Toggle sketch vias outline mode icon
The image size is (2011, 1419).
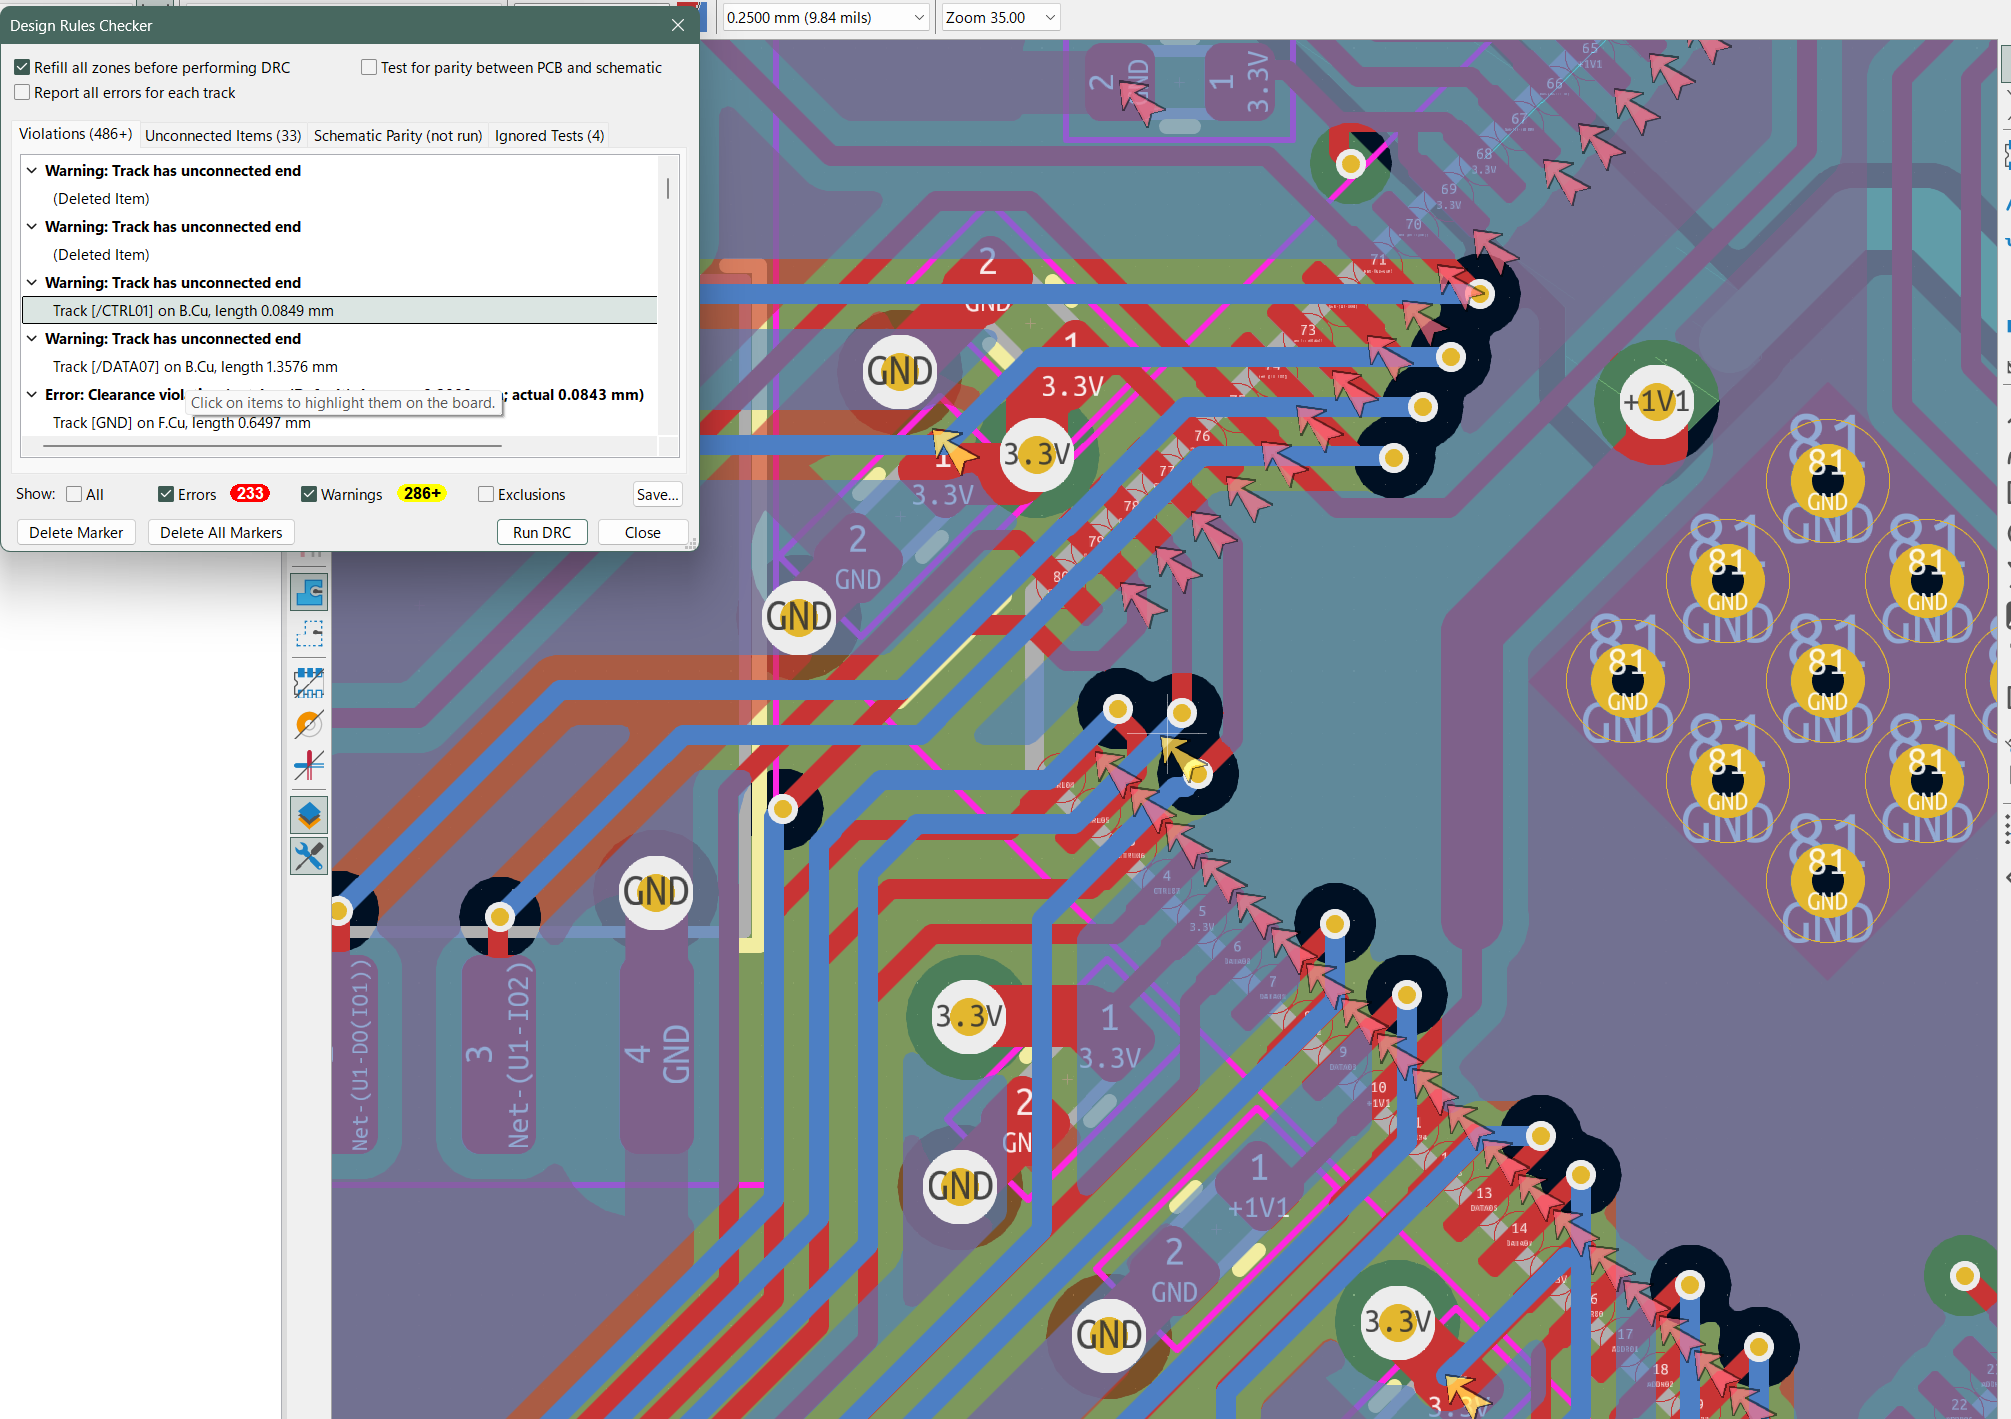point(309,724)
